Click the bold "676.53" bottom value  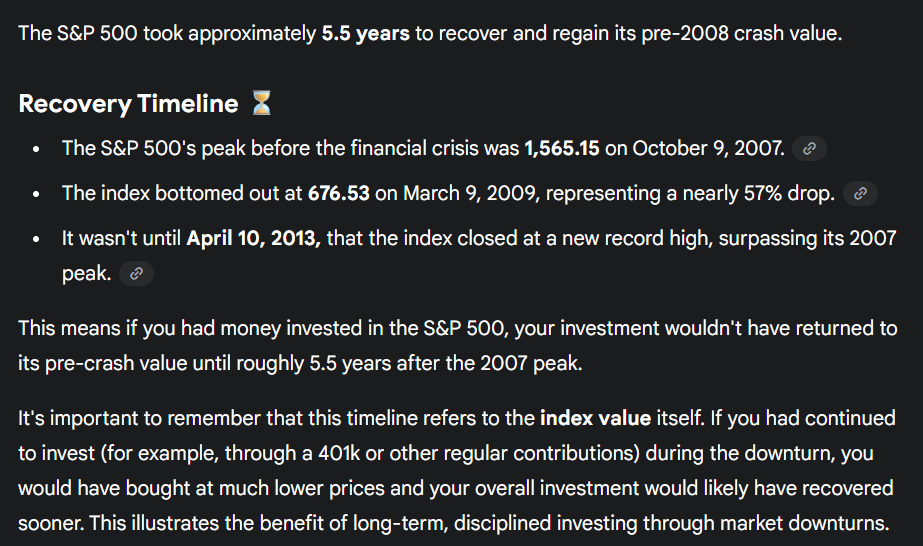point(338,194)
